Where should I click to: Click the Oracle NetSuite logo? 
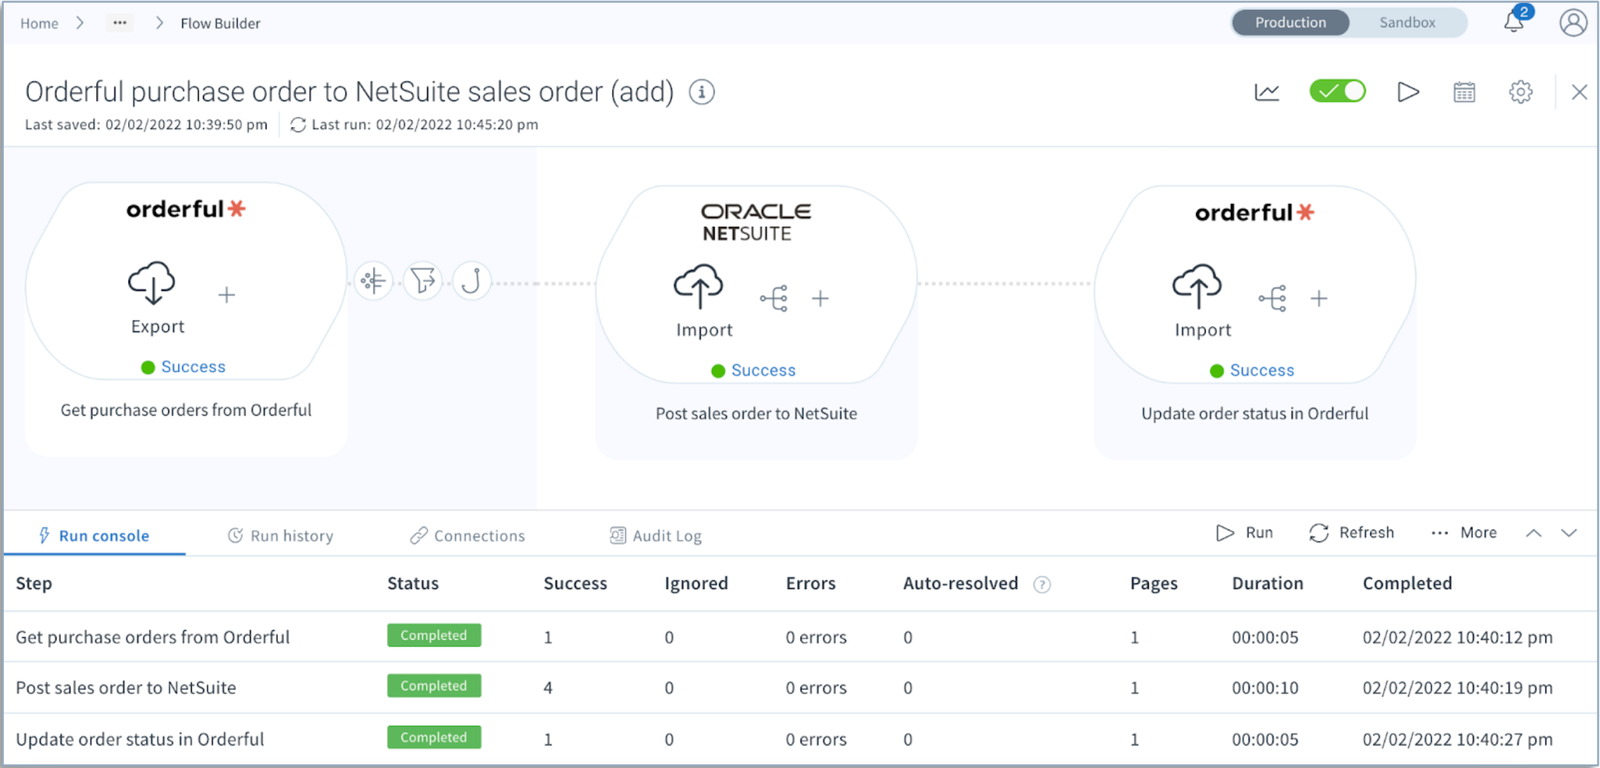pos(756,222)
